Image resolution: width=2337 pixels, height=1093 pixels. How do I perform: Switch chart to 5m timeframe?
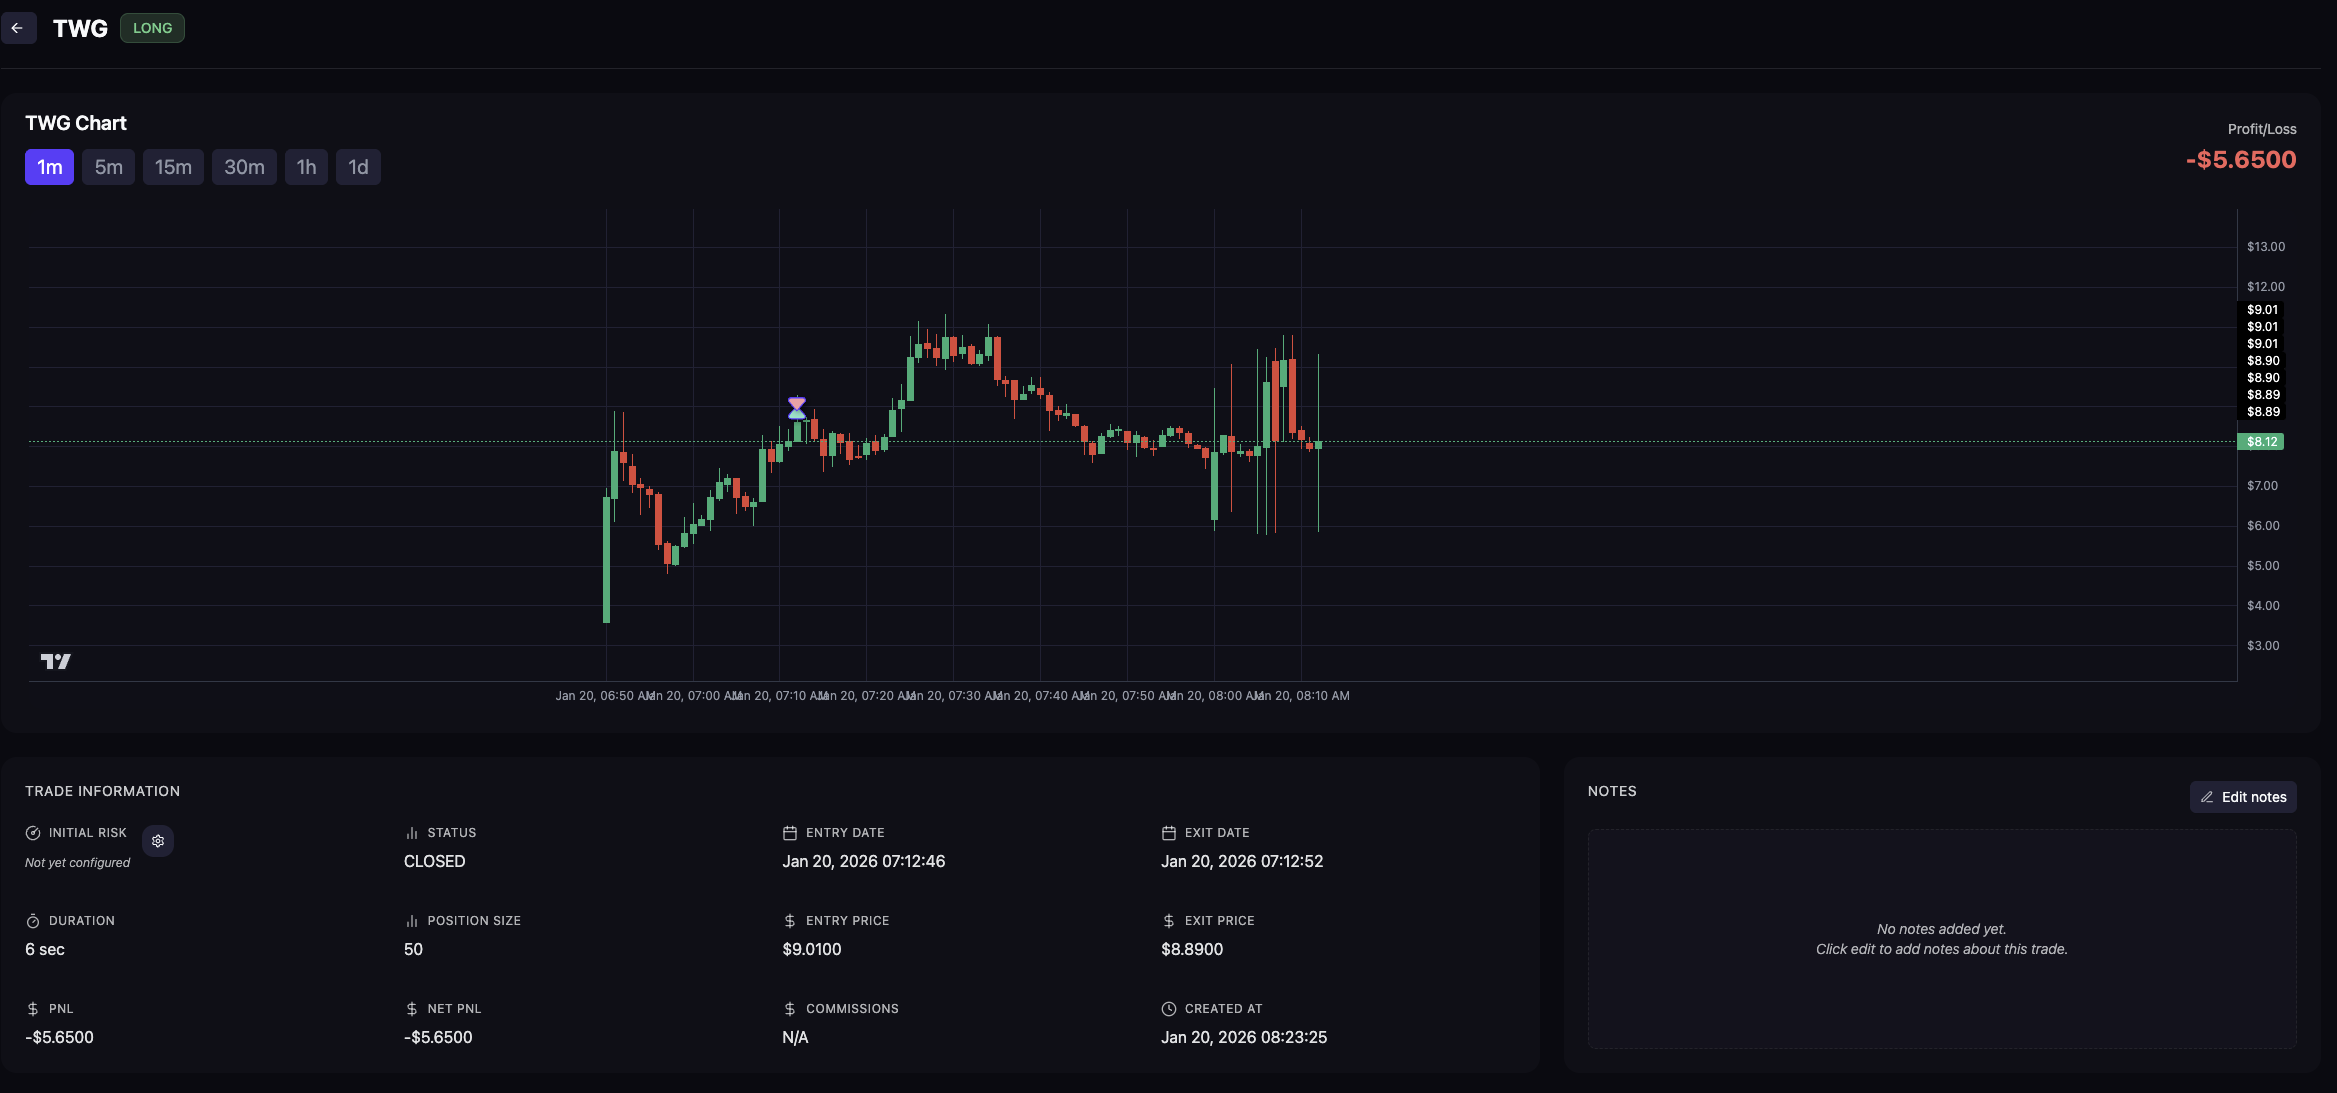tap(108, 167)
